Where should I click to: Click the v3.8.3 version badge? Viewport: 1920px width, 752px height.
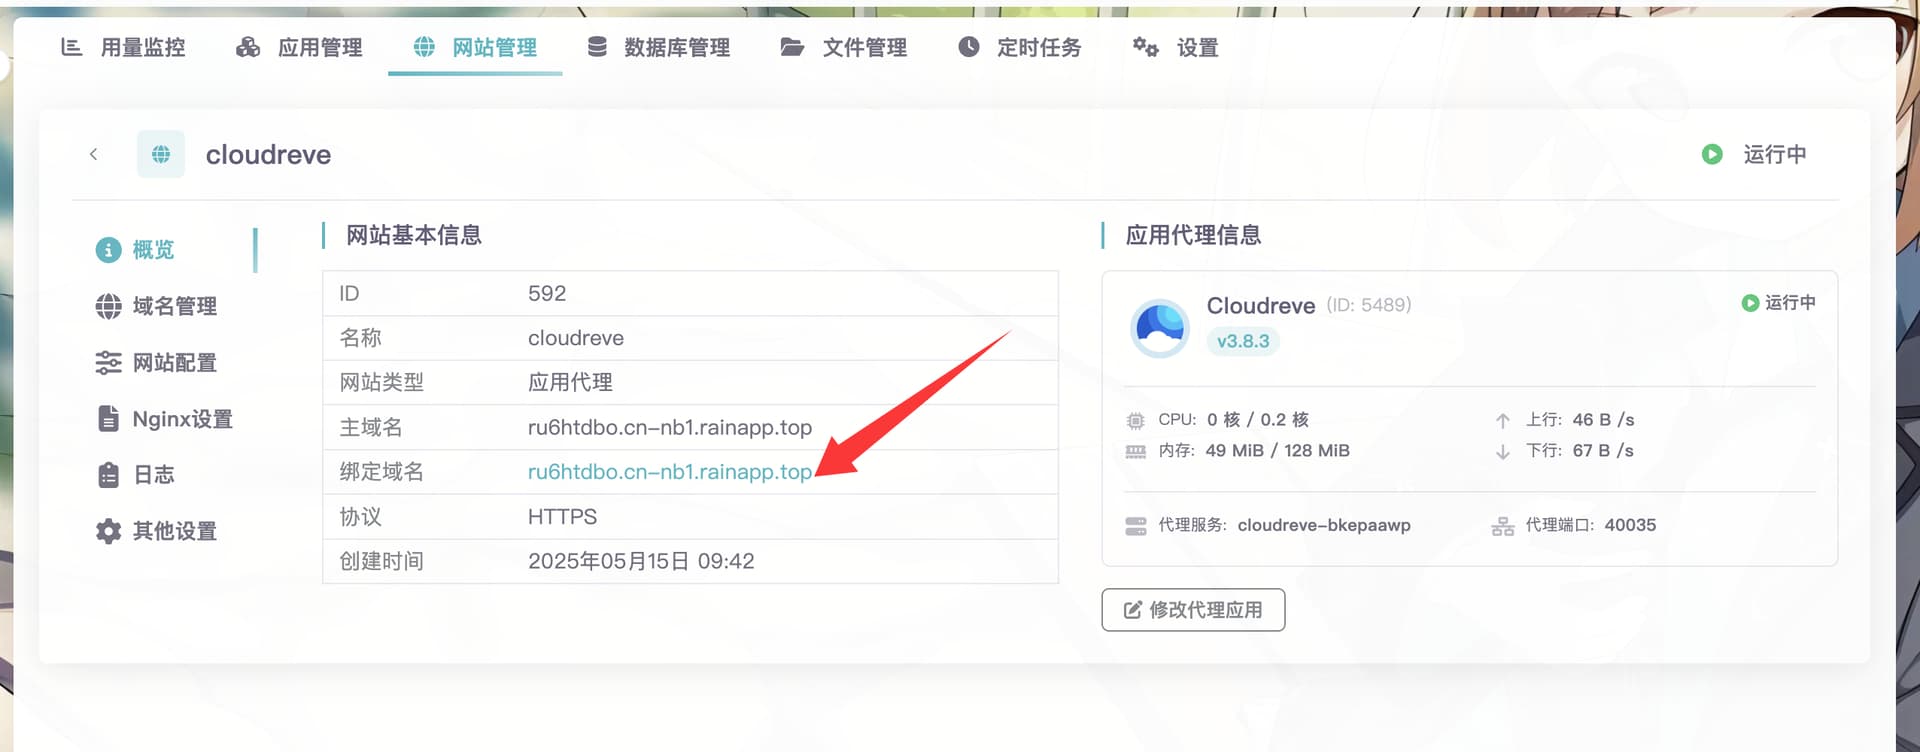1243,341
